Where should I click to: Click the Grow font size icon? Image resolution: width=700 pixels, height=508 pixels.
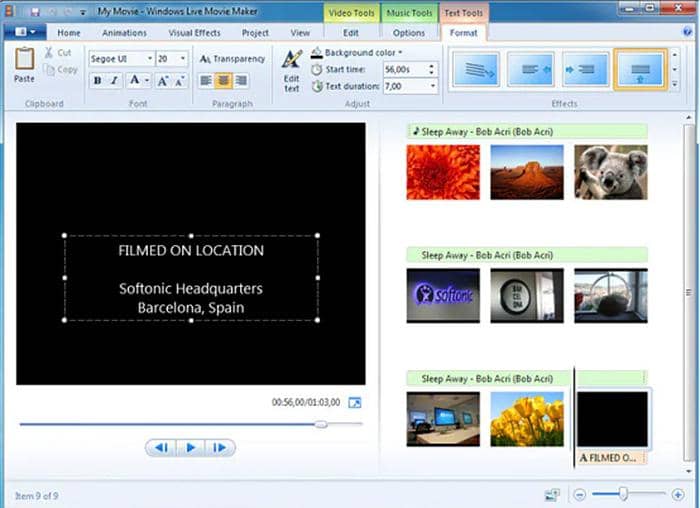tap(162, 81)
